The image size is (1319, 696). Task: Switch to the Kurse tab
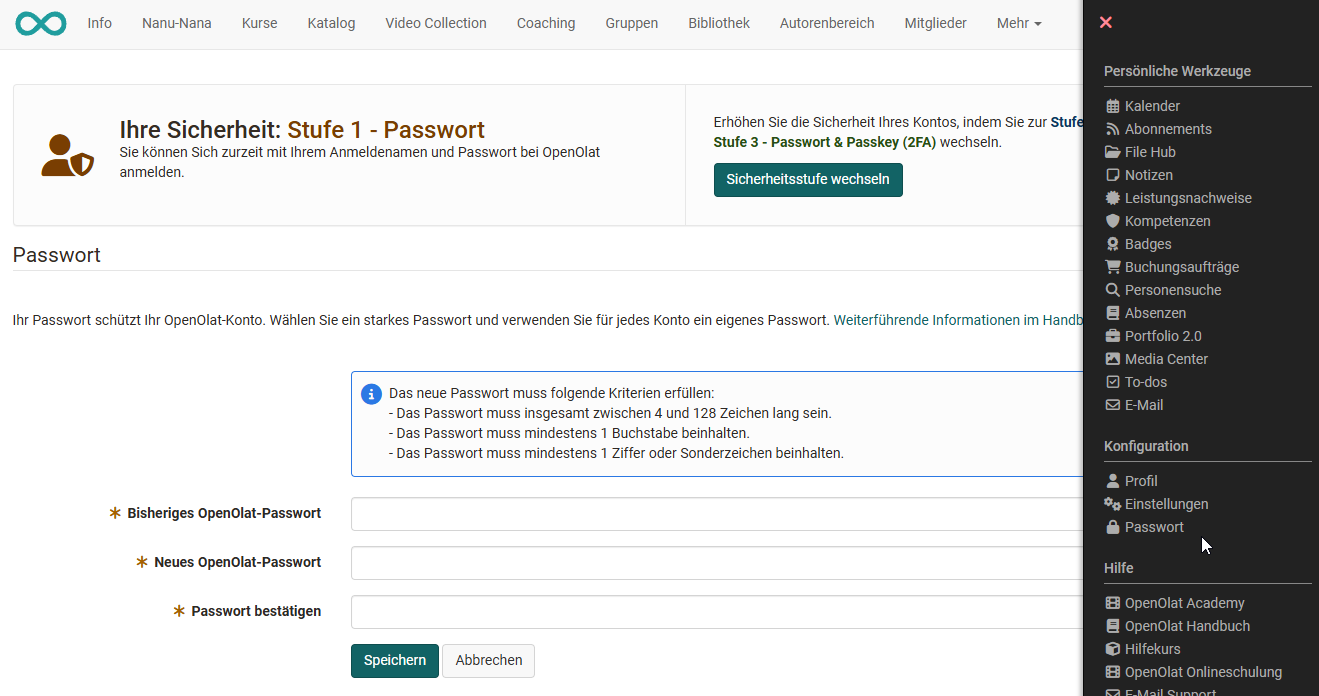click(x=259, y=23)
